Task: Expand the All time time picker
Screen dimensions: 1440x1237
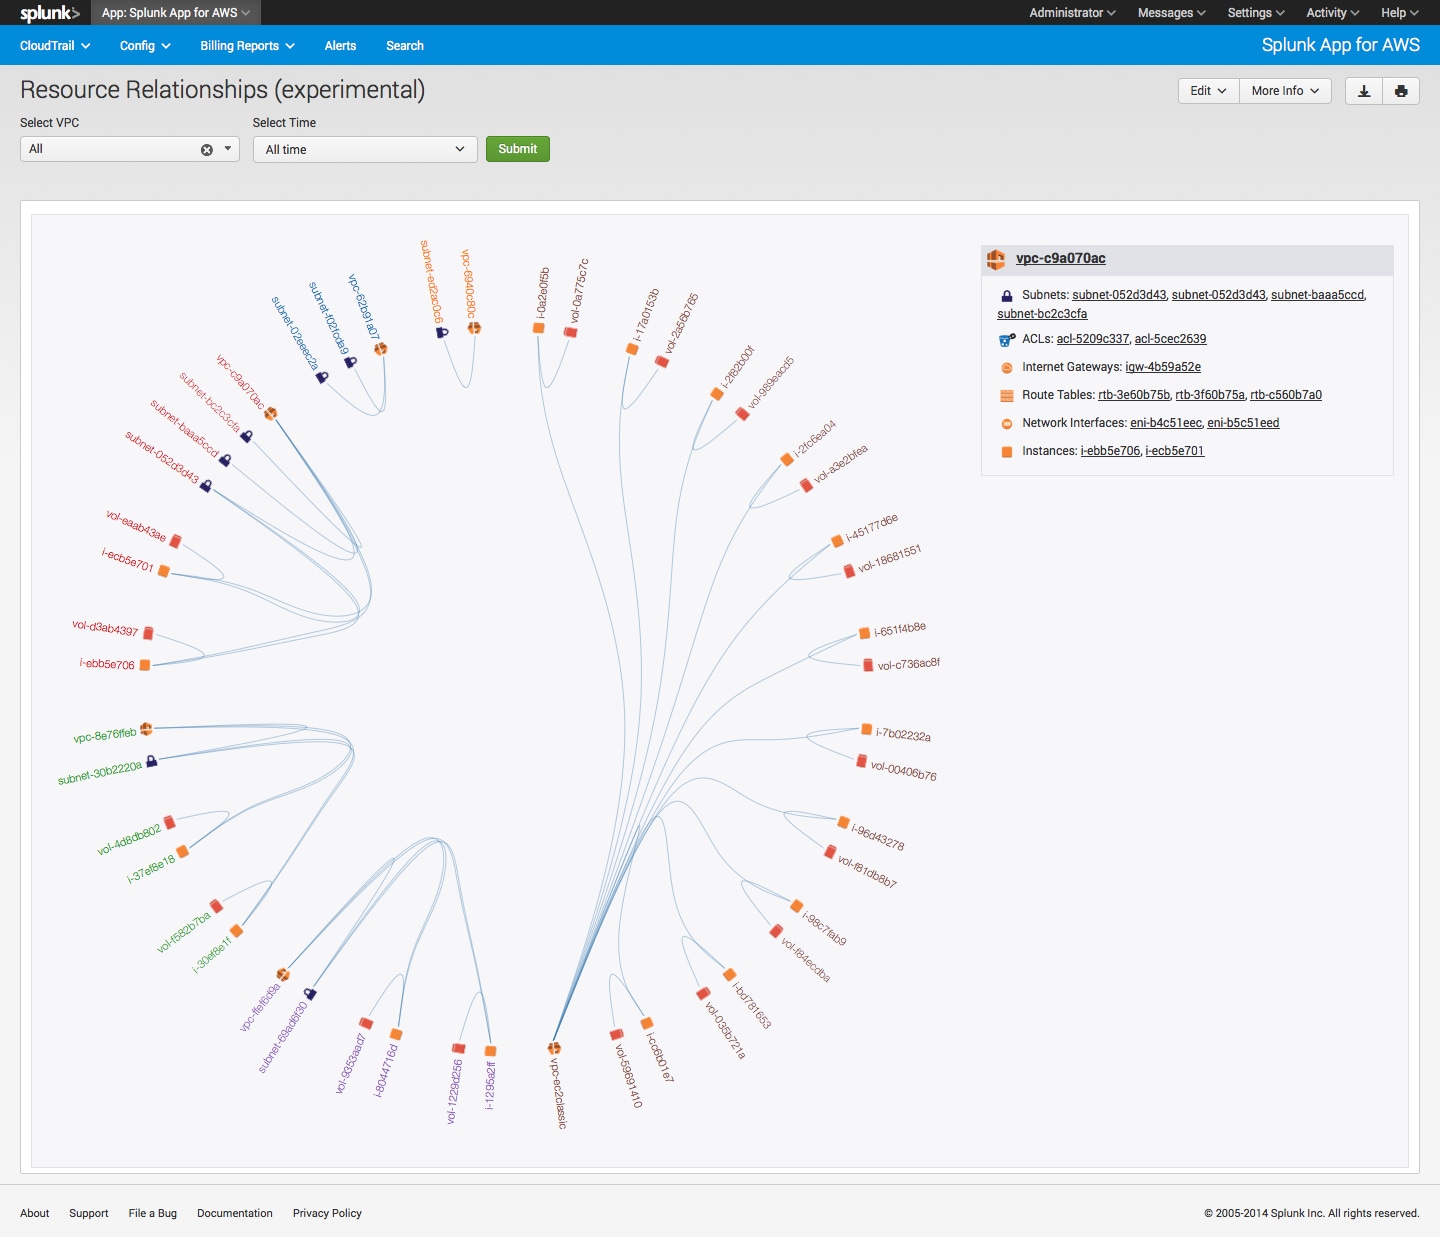Action: [365, 149]
